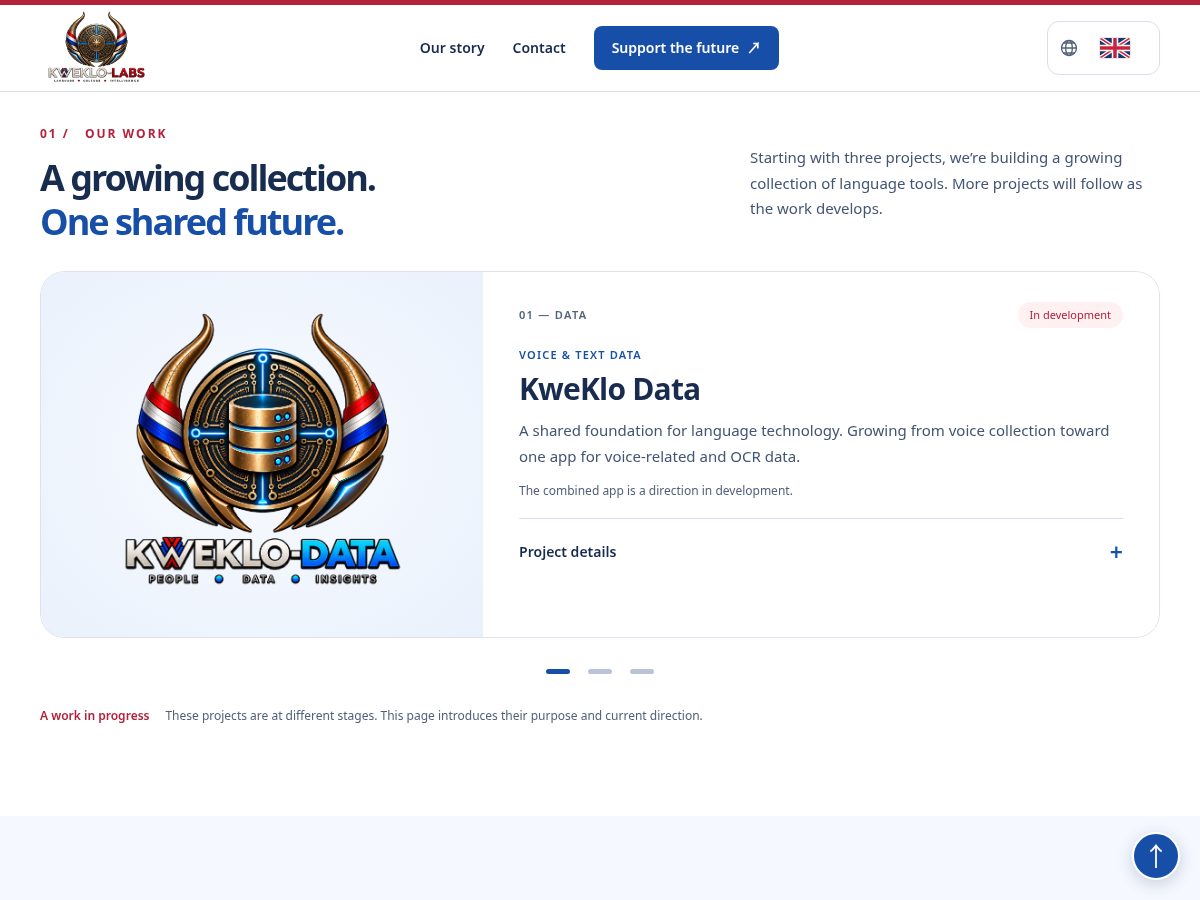
Task: Click the VOICE & TEXT DATA label
Action: [x=580, y=355]
